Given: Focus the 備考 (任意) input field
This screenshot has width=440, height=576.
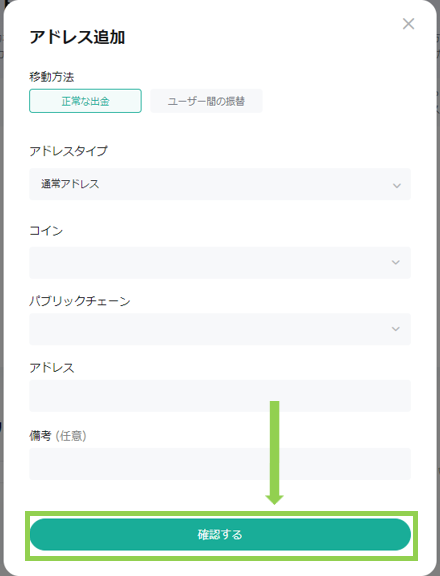Looking at the screenshot, I should click(x=220, y=464).
